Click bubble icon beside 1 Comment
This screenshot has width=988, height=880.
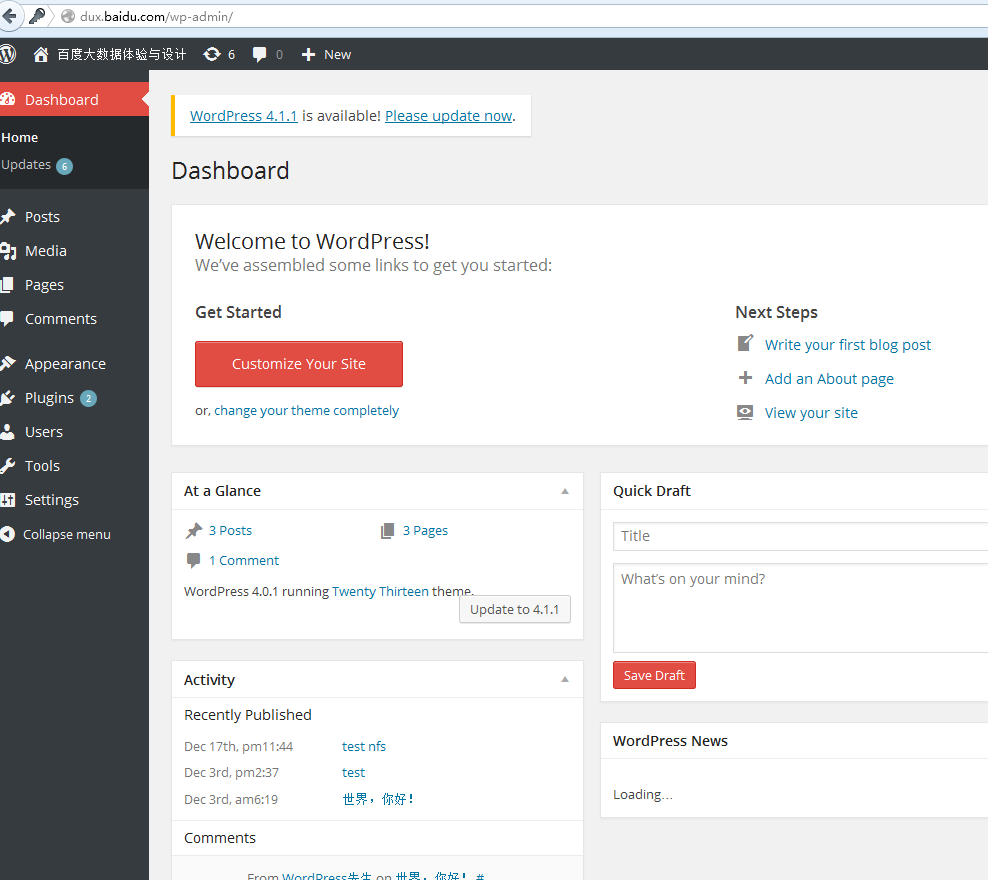(x=193, y=560)
